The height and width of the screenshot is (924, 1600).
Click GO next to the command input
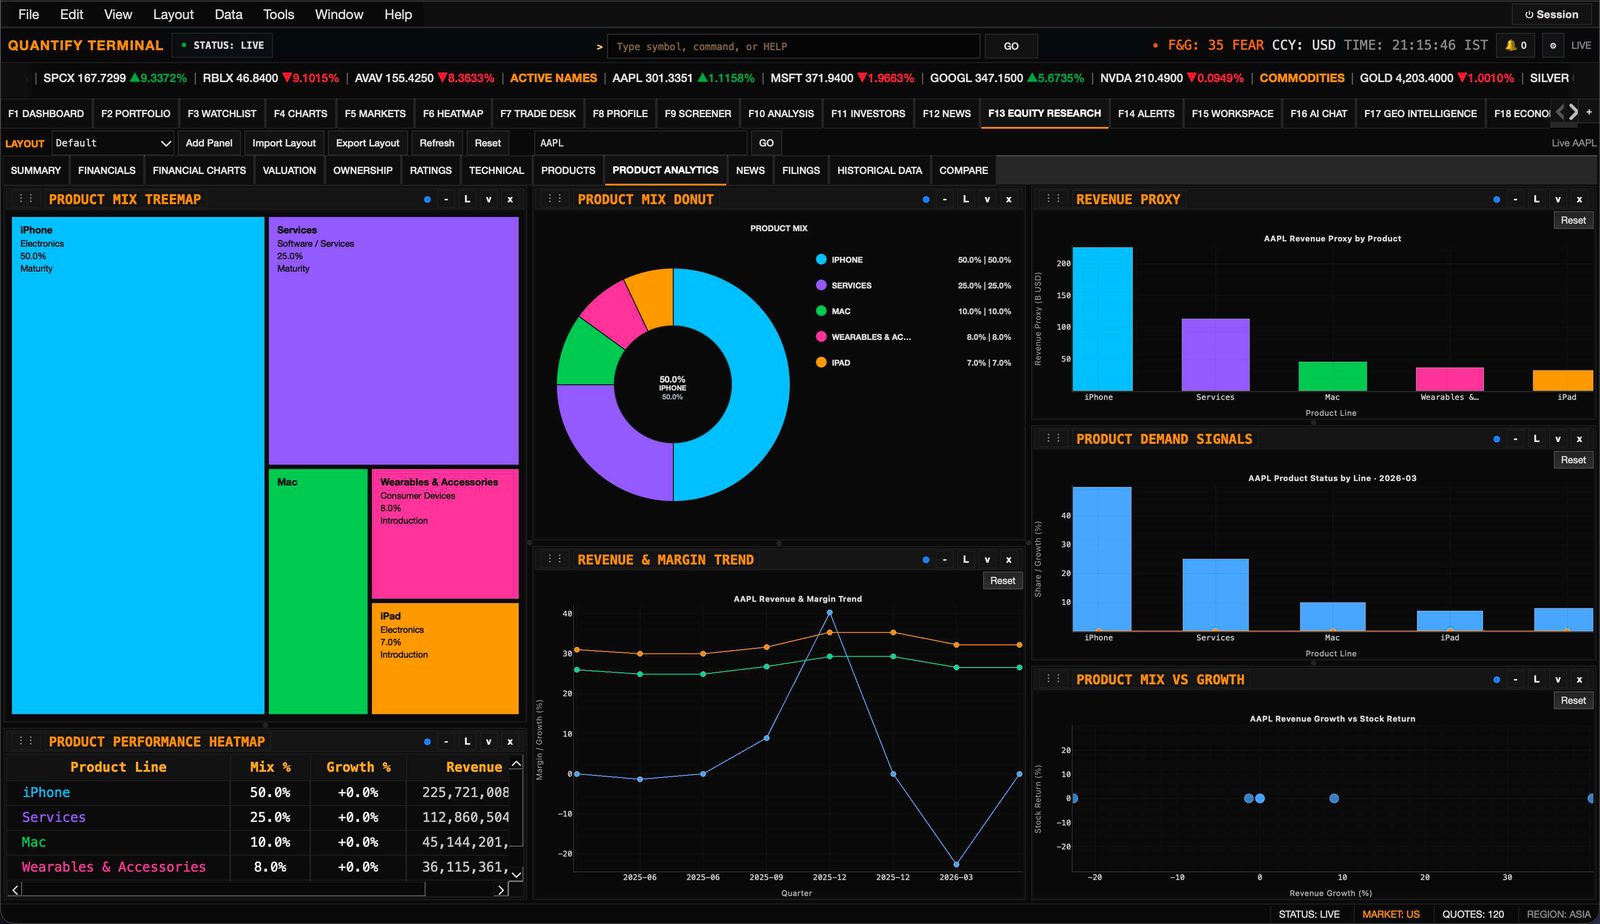(1011, 46)
